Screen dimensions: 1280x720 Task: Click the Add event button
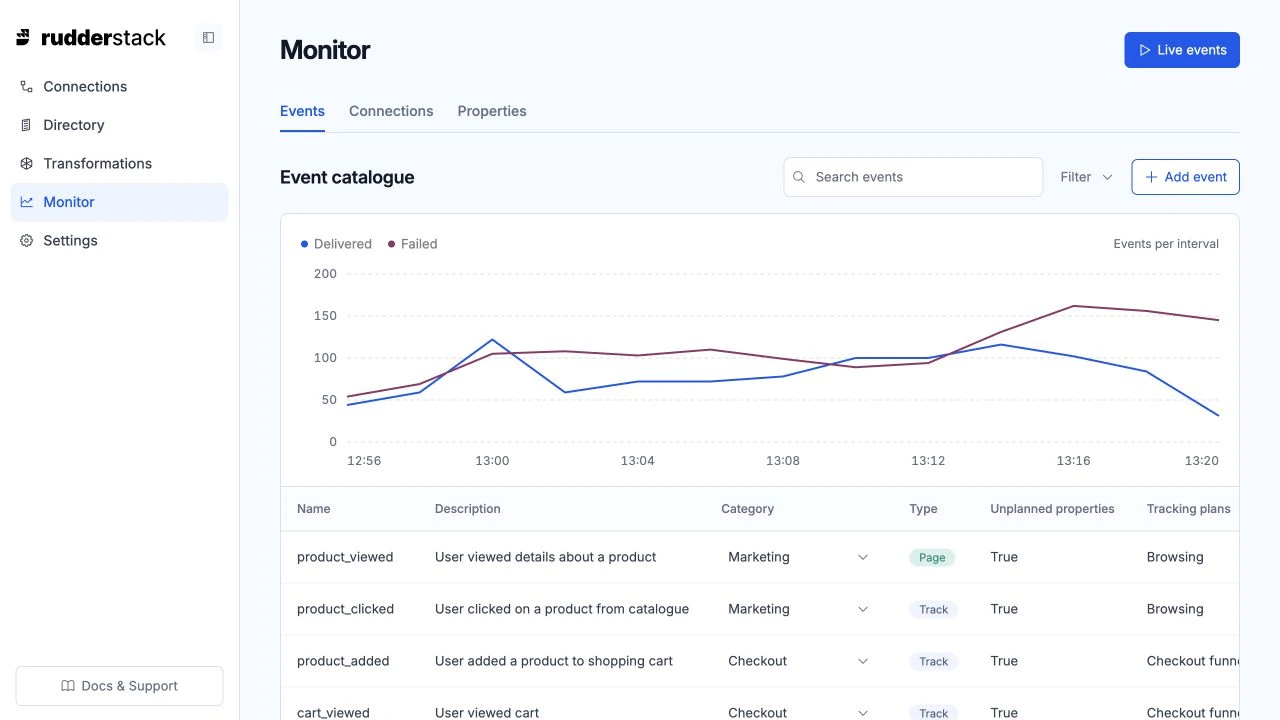(x=1185, y=177)
